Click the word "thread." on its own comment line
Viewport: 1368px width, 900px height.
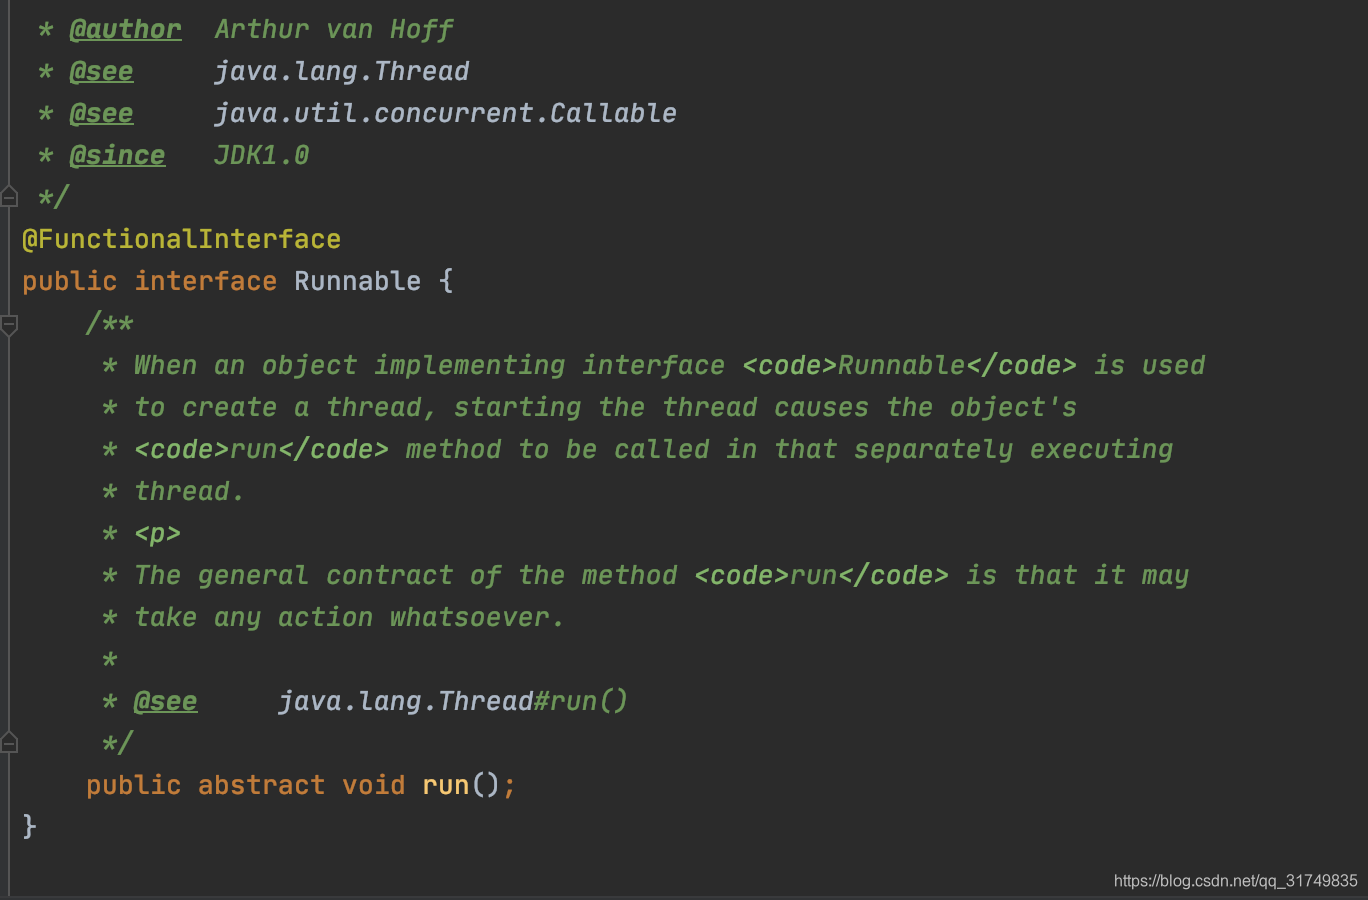(x=189, y=492)
